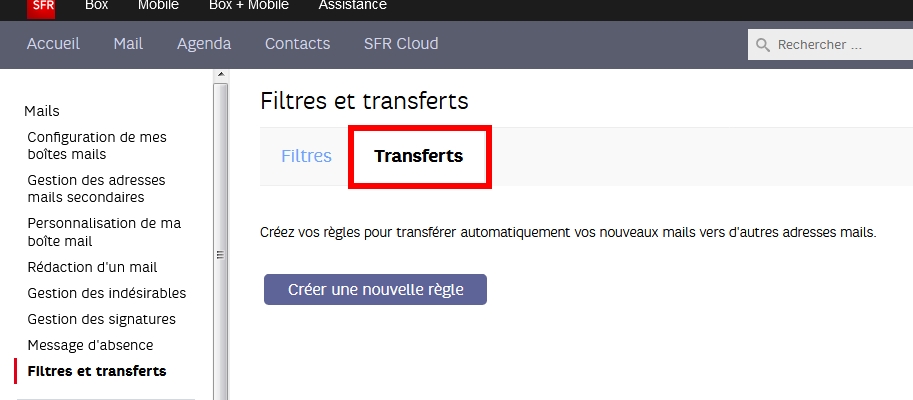Type in the Rechercher search field
Screen dimensions: 913x400
840,45
